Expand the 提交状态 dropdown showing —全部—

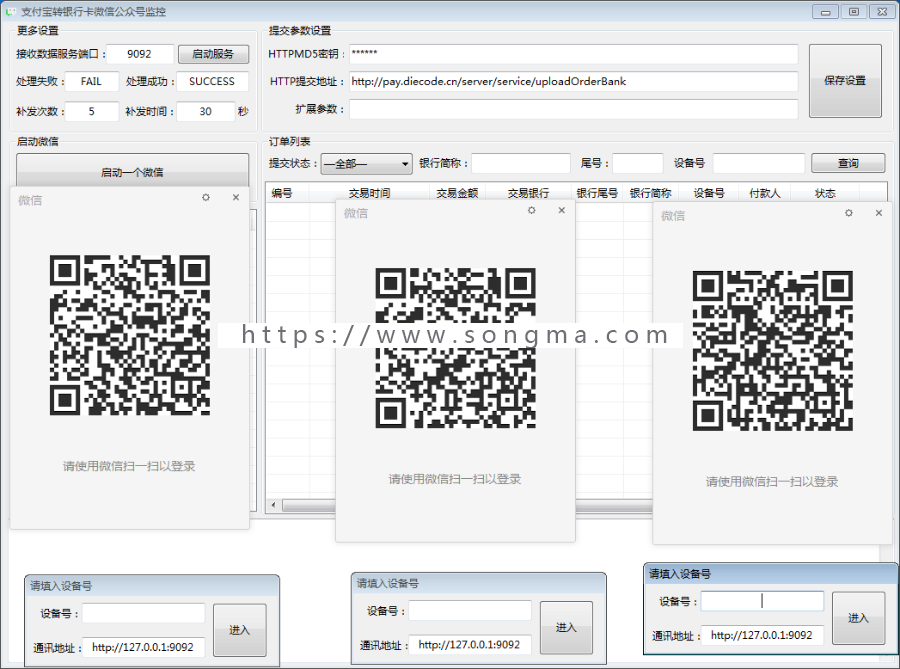coord(367,164)
